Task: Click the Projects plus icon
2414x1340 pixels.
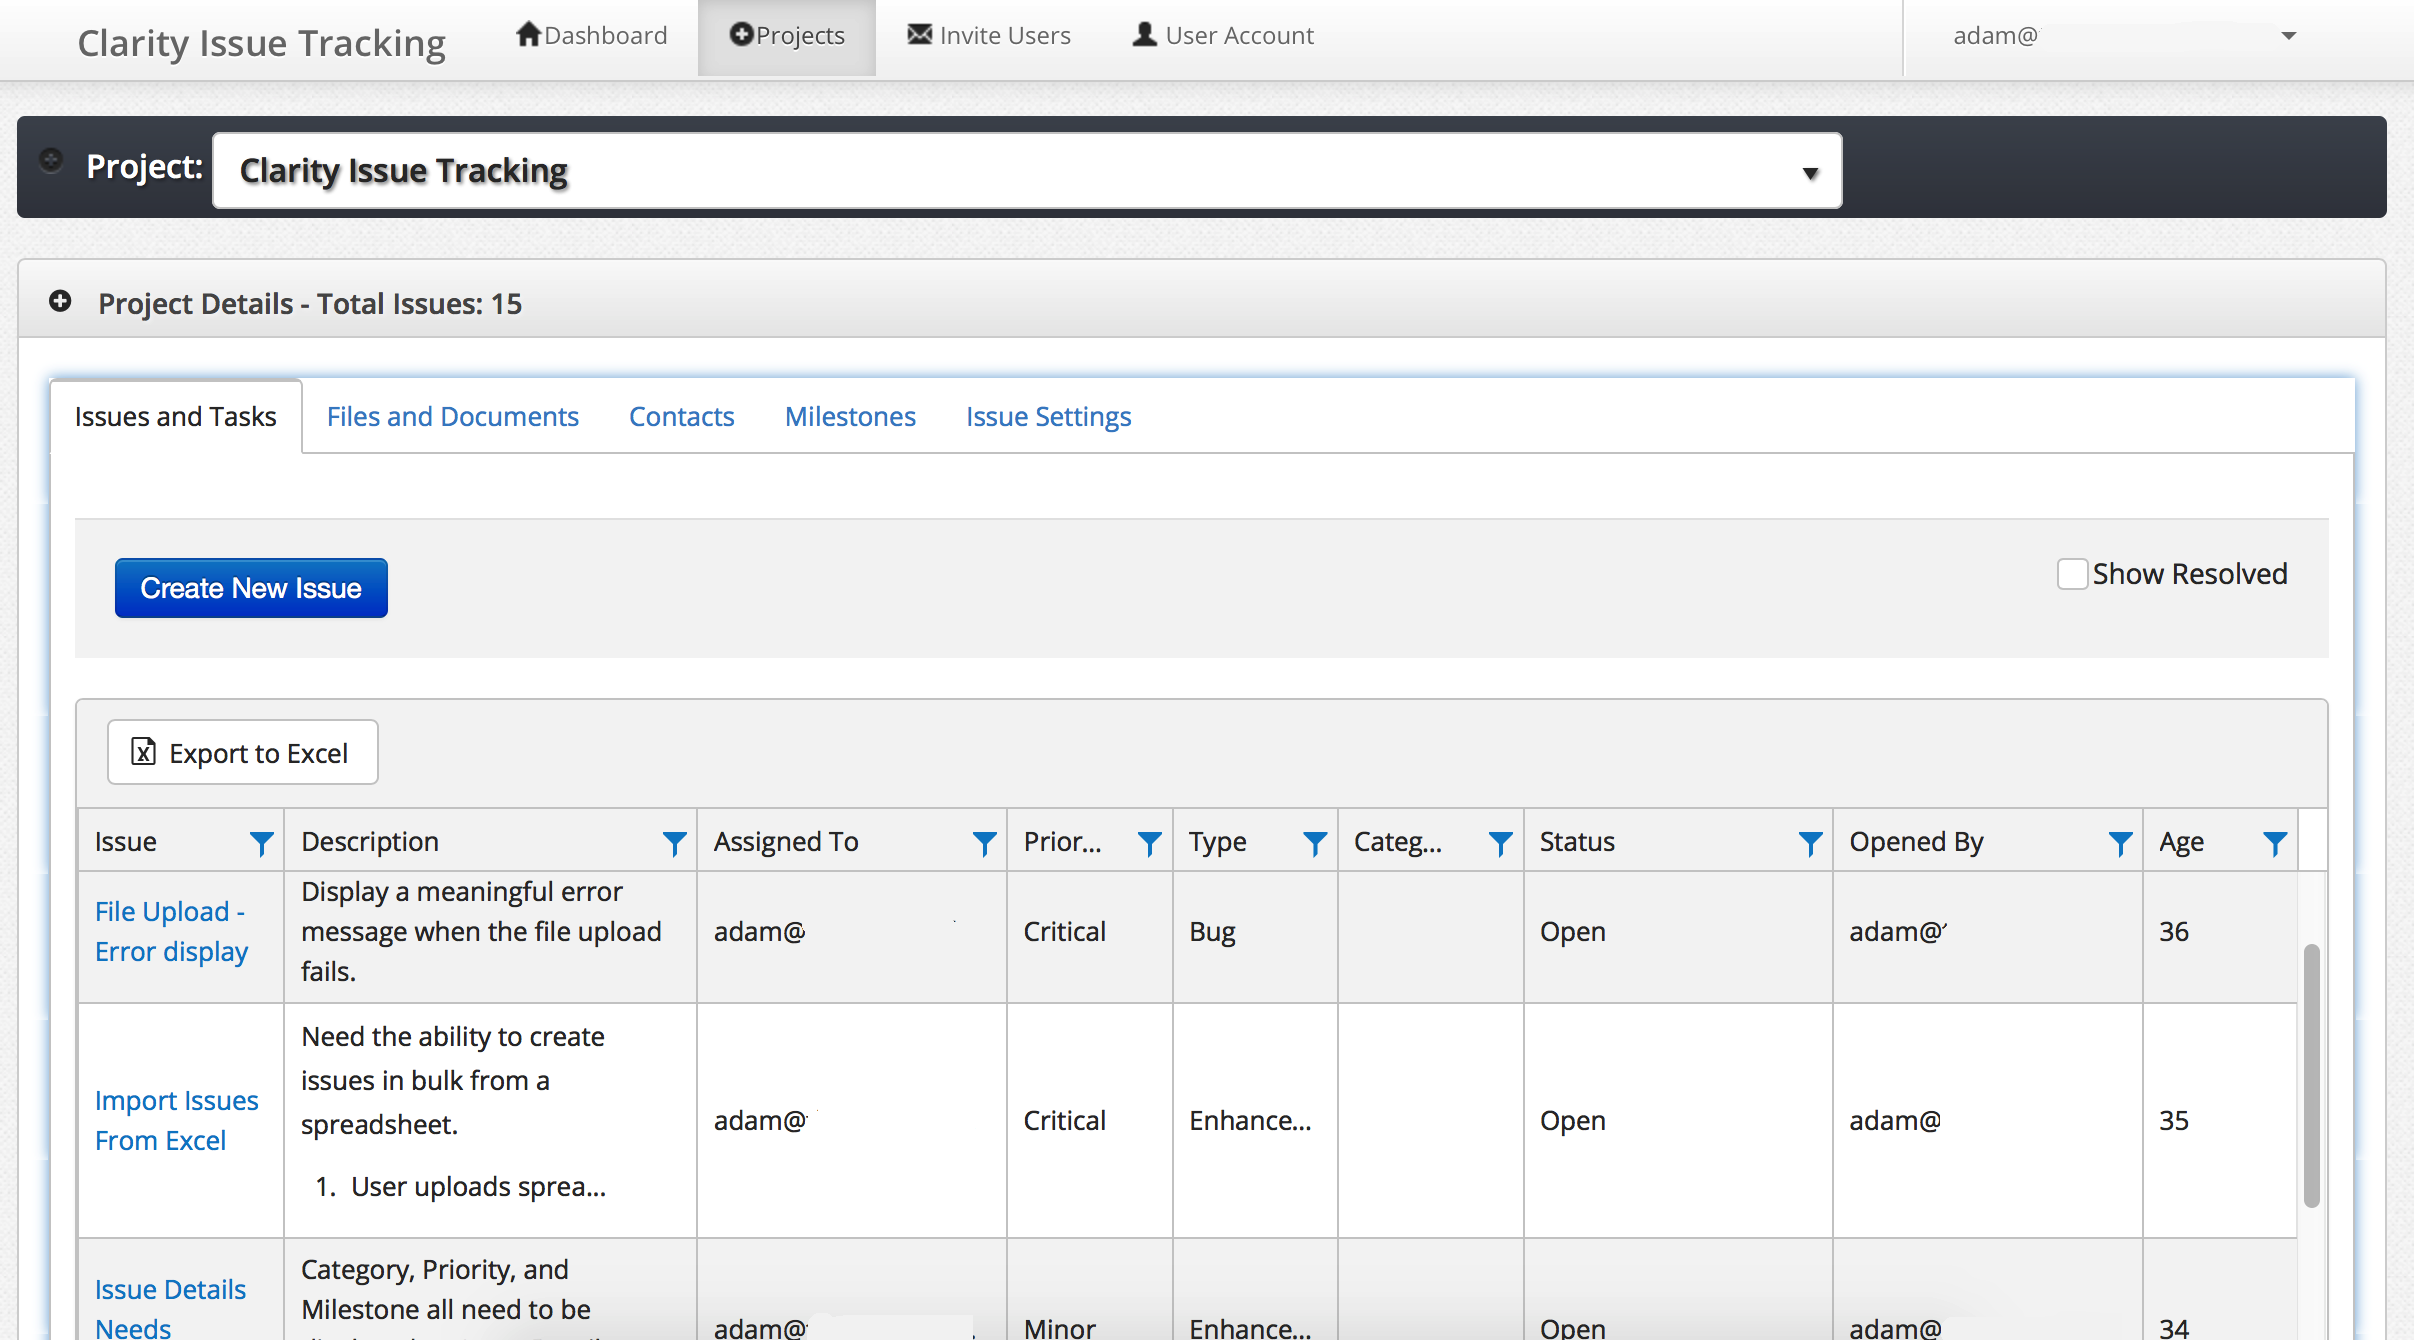Action: (x=741, y=34)
